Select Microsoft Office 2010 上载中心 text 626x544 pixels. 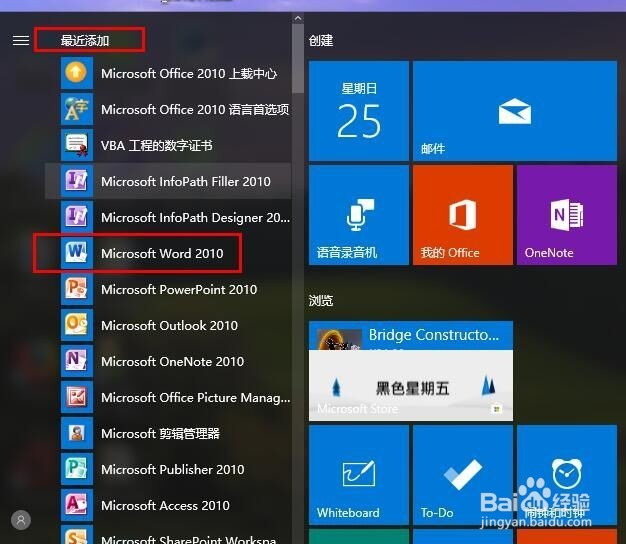(x=189, y=73)
